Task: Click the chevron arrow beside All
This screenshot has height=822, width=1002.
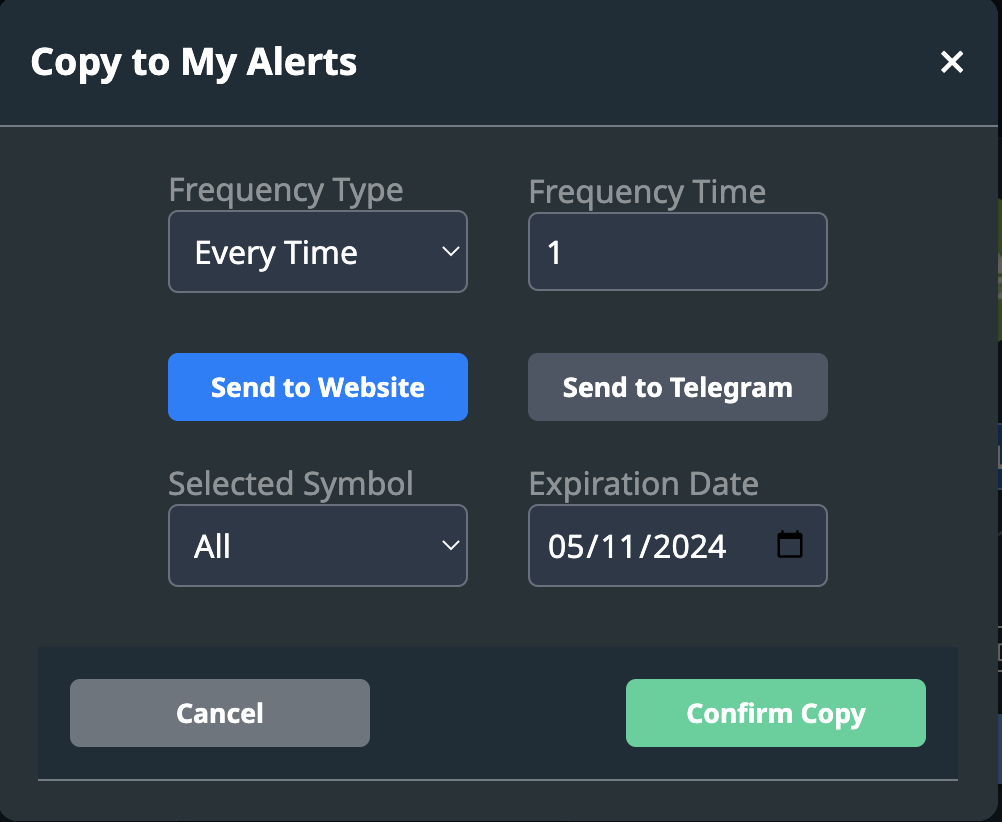Action: 450,546
